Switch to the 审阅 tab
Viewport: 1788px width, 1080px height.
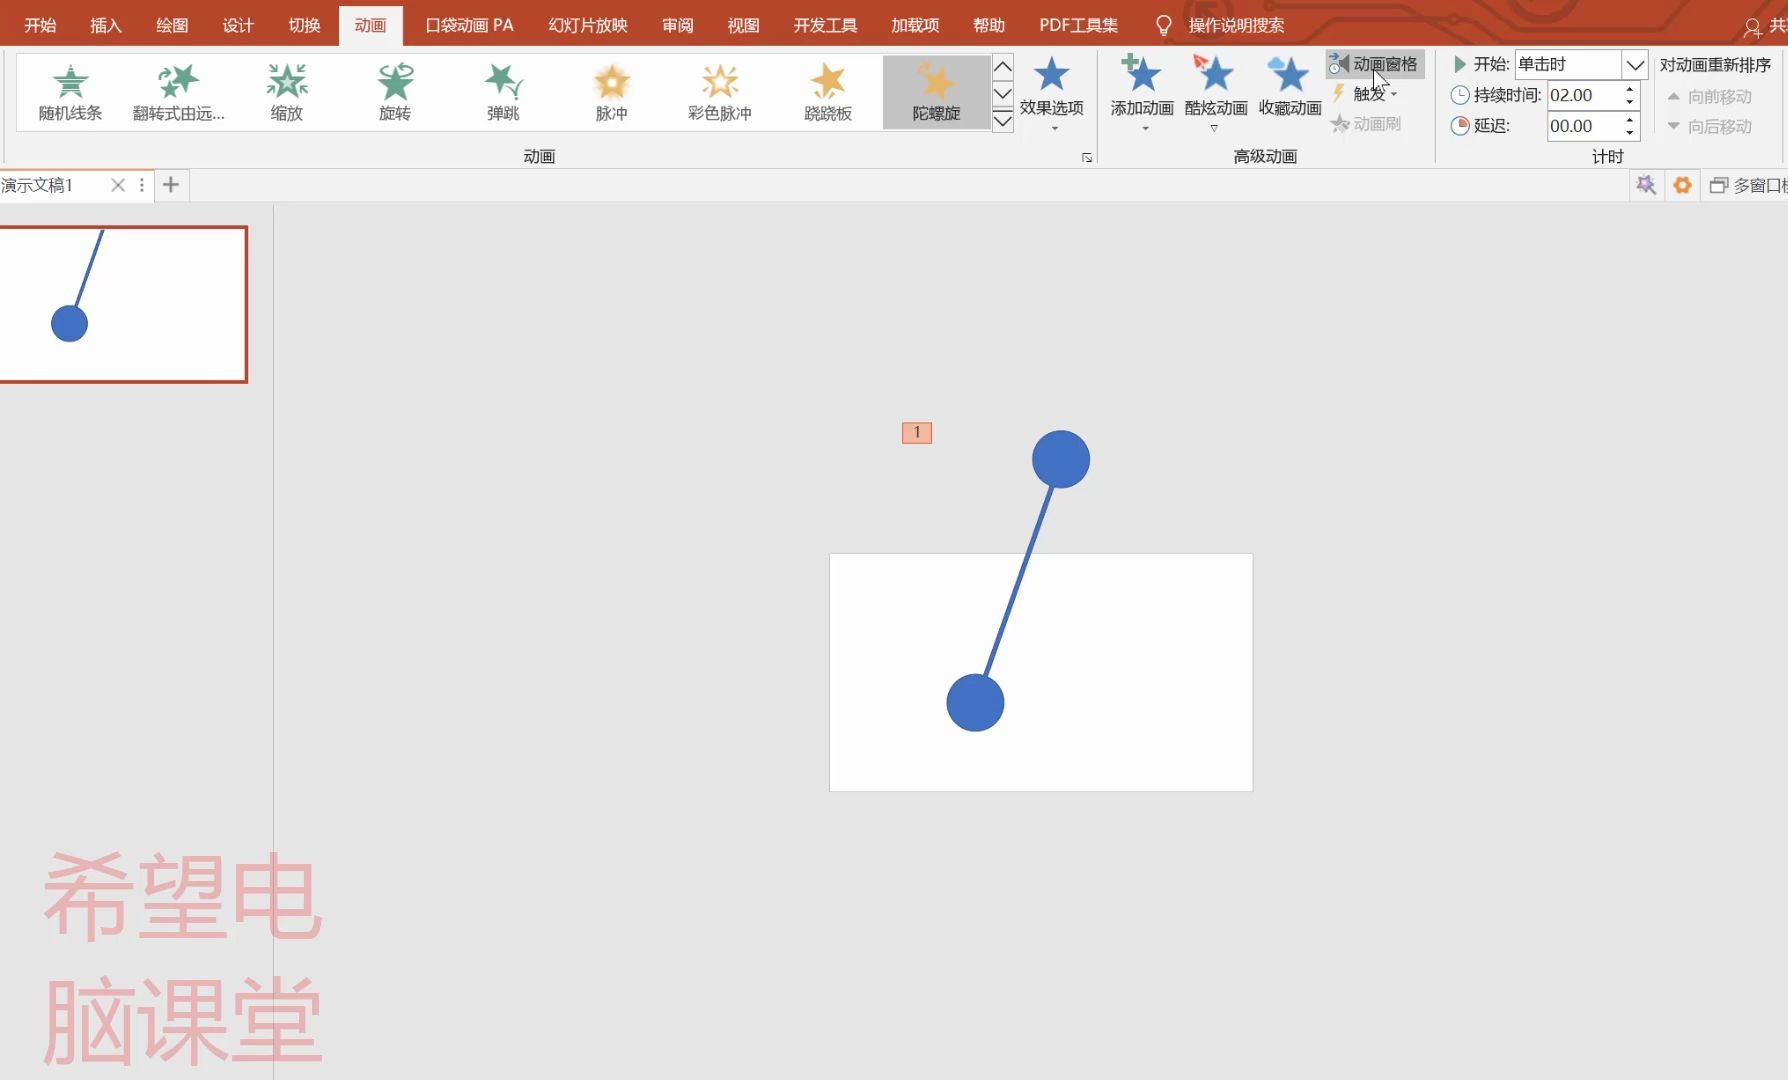(678, 25)
